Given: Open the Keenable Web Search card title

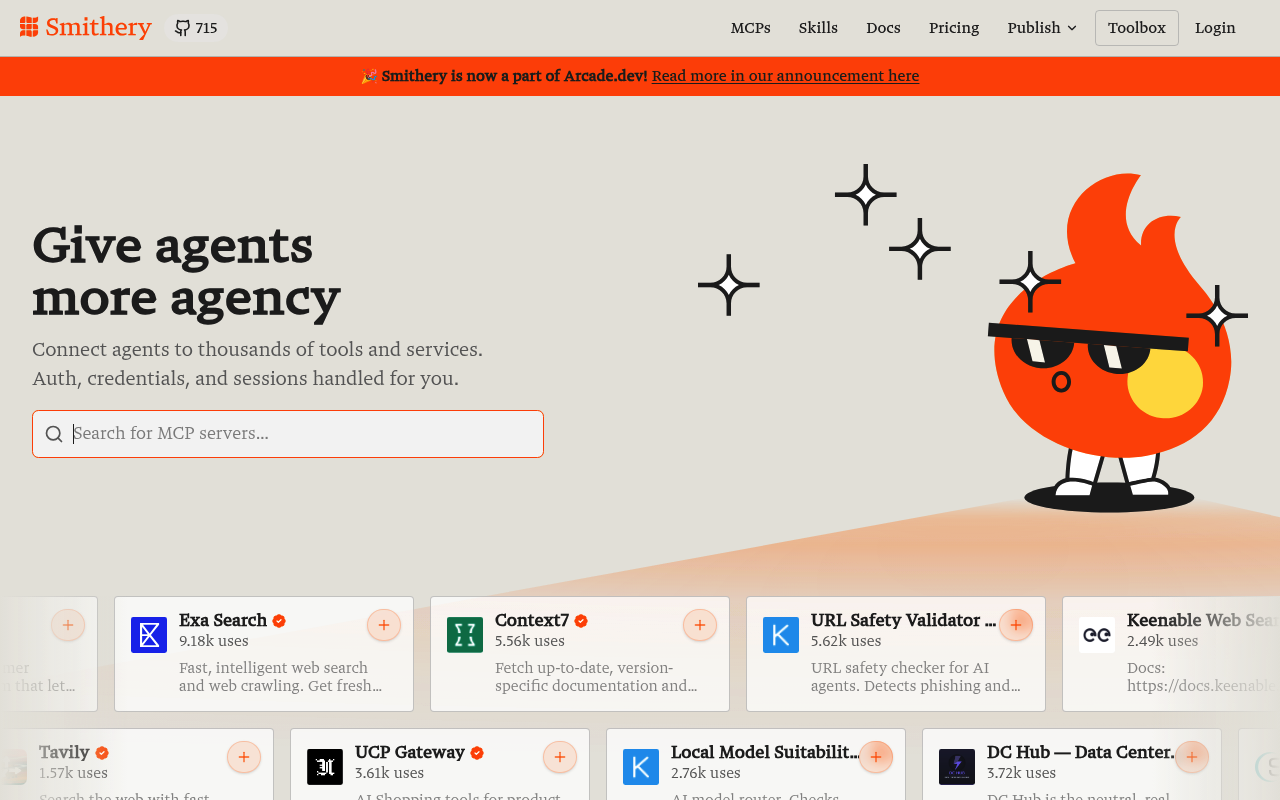Looking at the screenshot, I should click(x=1203, y=621).
